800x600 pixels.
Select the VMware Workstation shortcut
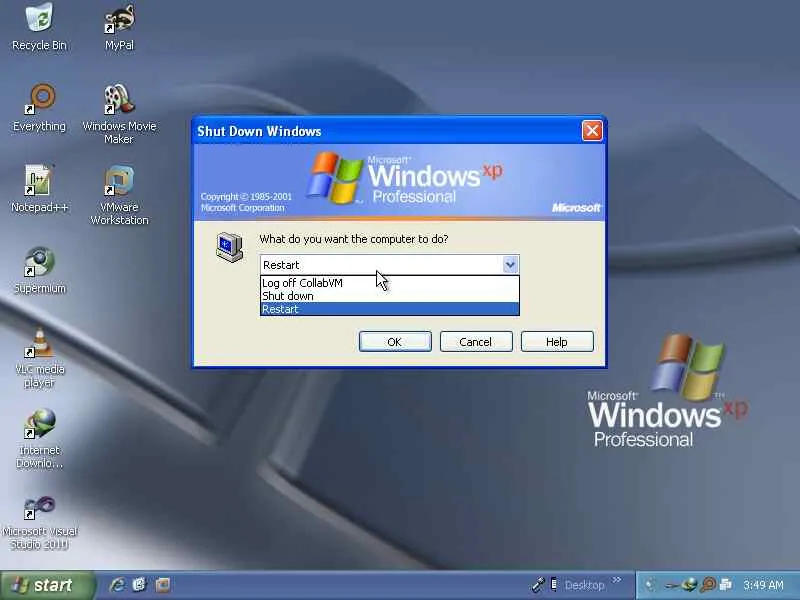pos(119,195)
